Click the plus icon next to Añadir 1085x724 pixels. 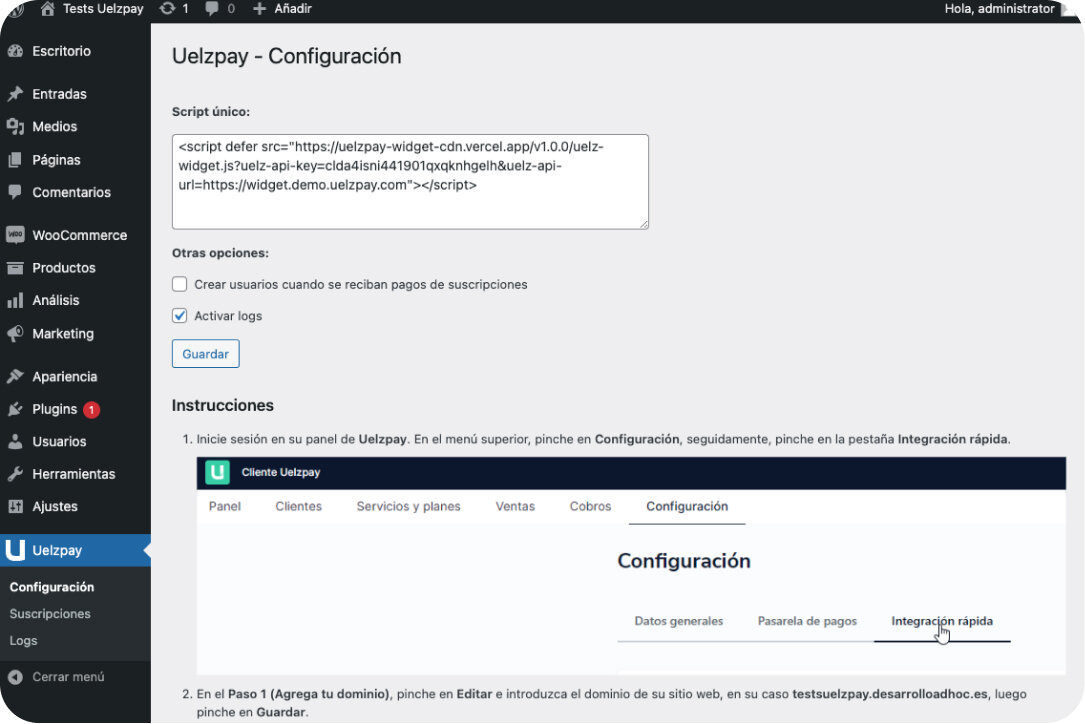pos(259,9)
